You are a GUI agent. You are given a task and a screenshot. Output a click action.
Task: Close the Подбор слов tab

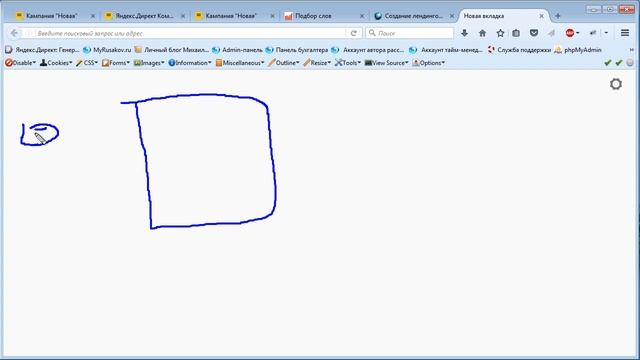click(x=362, y=16)
